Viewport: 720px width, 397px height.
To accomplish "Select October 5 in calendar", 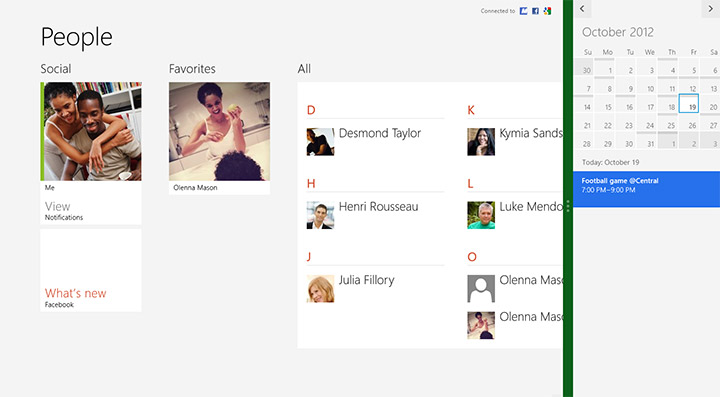I will [x=689, y=67].
